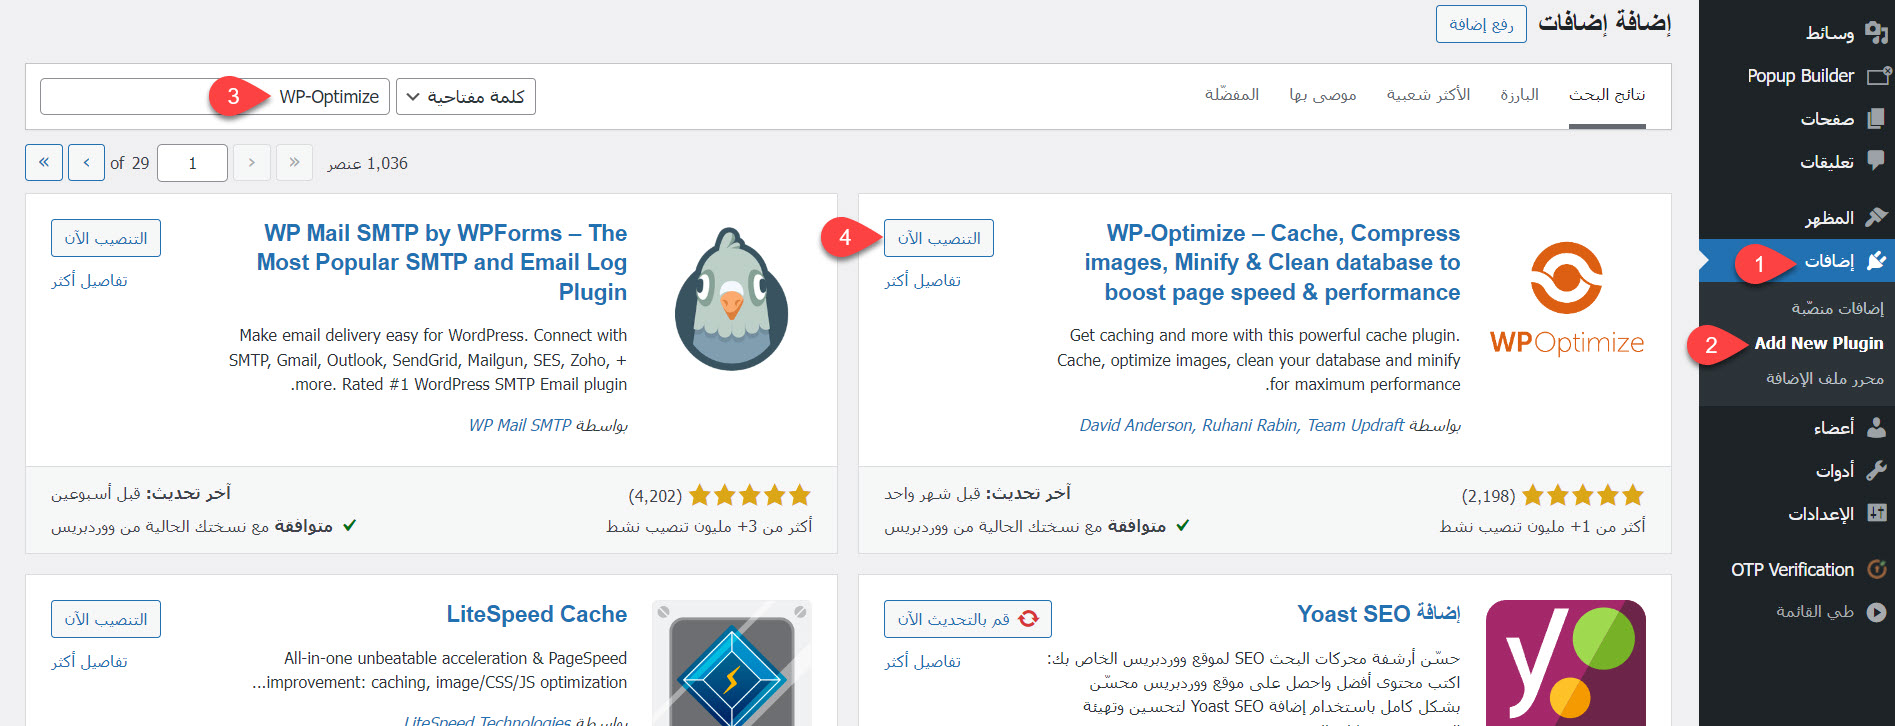The image size is (1895, 726).
Task: Click the Comments (تعليقات) bubble icon
Action: click(1877, 161)
